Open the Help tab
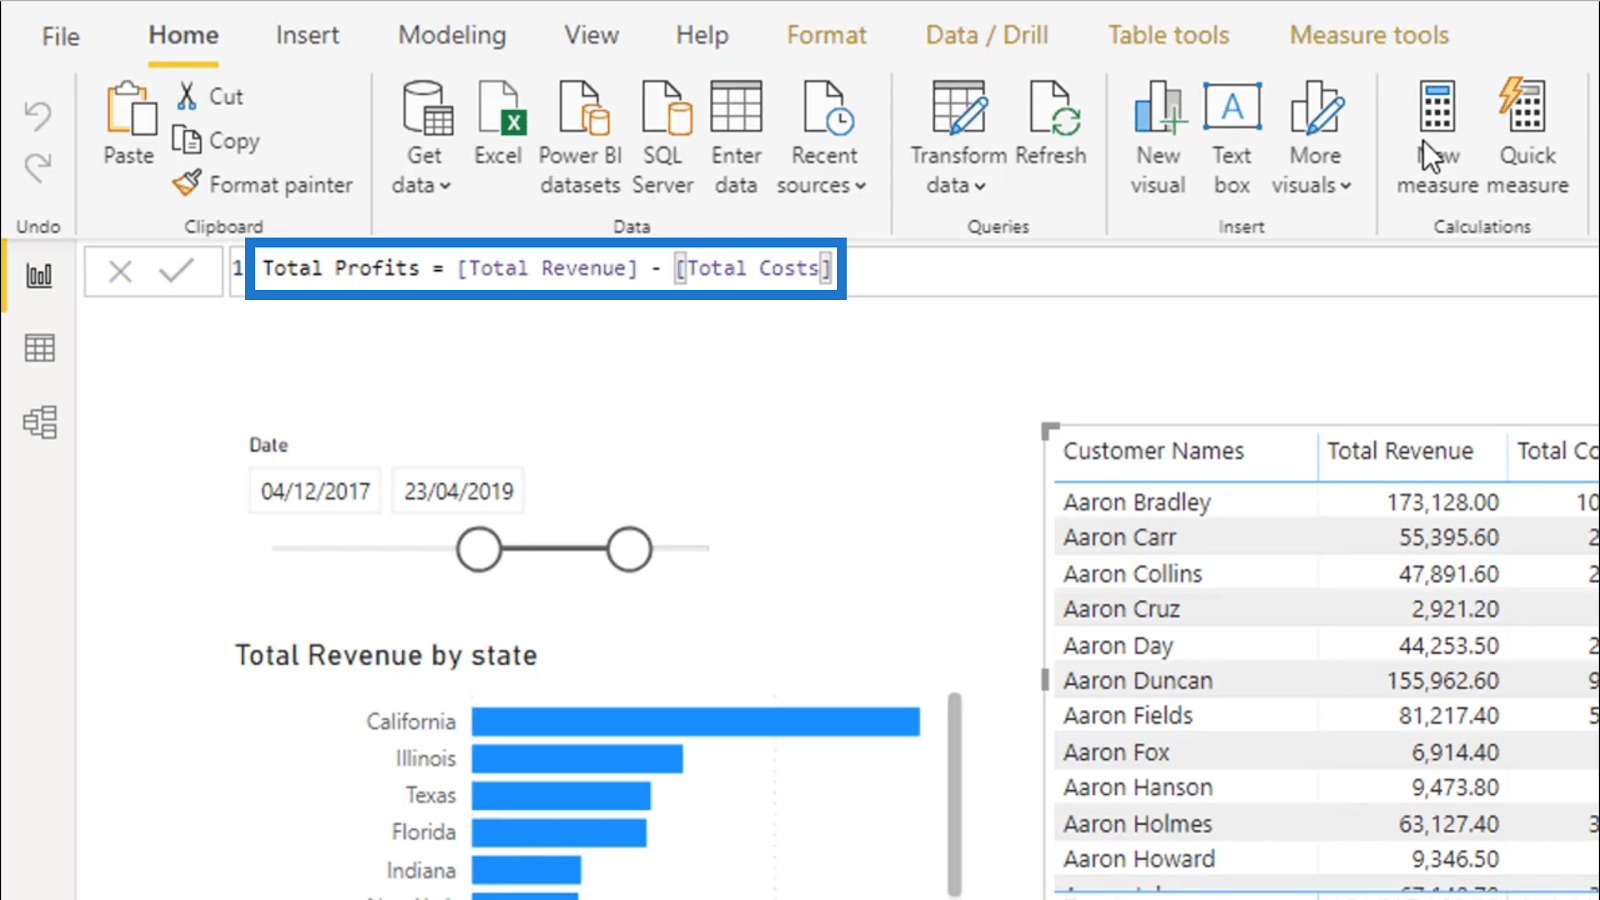This screenshot has width=1600, height=900. pos(702,35)
